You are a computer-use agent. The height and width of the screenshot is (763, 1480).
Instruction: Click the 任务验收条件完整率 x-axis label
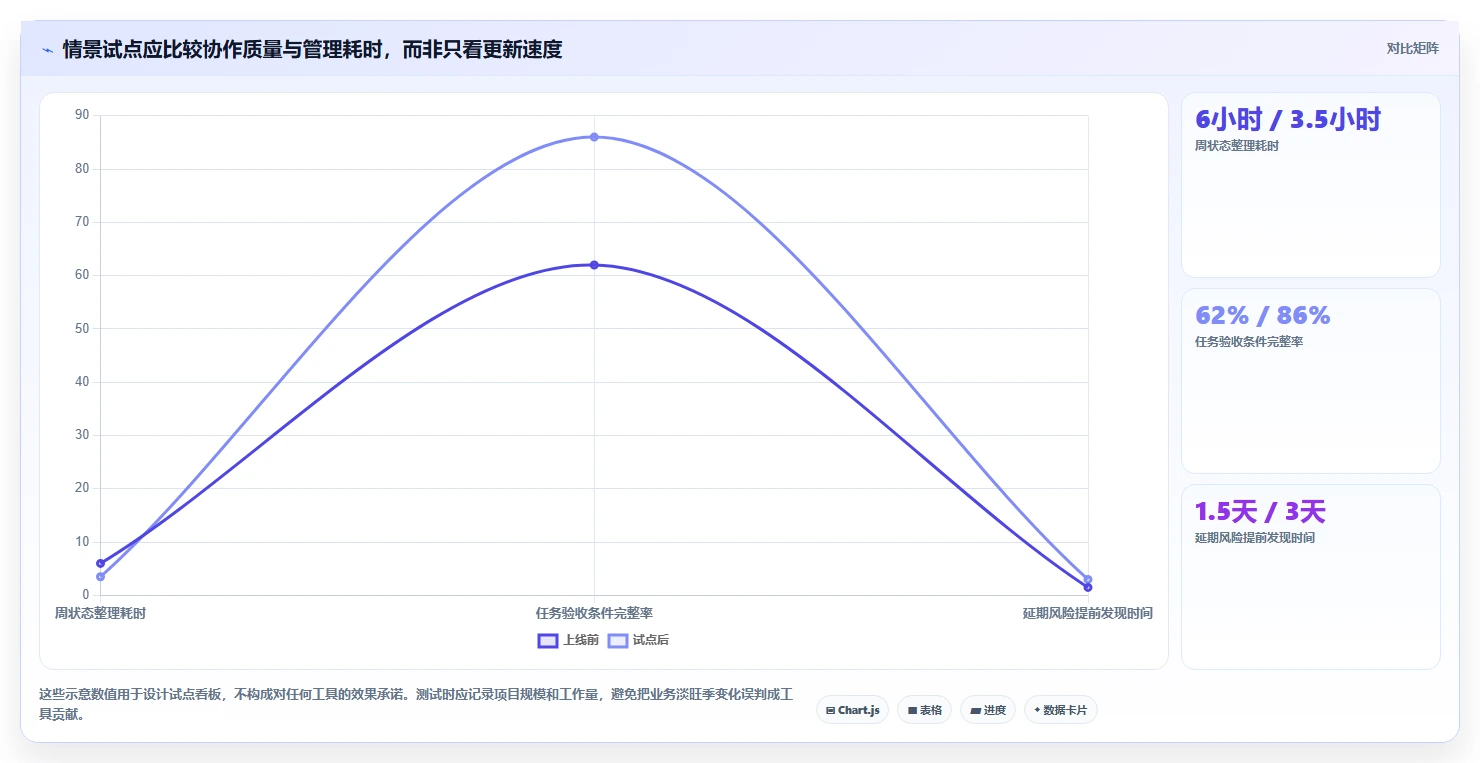click(594, 613)
